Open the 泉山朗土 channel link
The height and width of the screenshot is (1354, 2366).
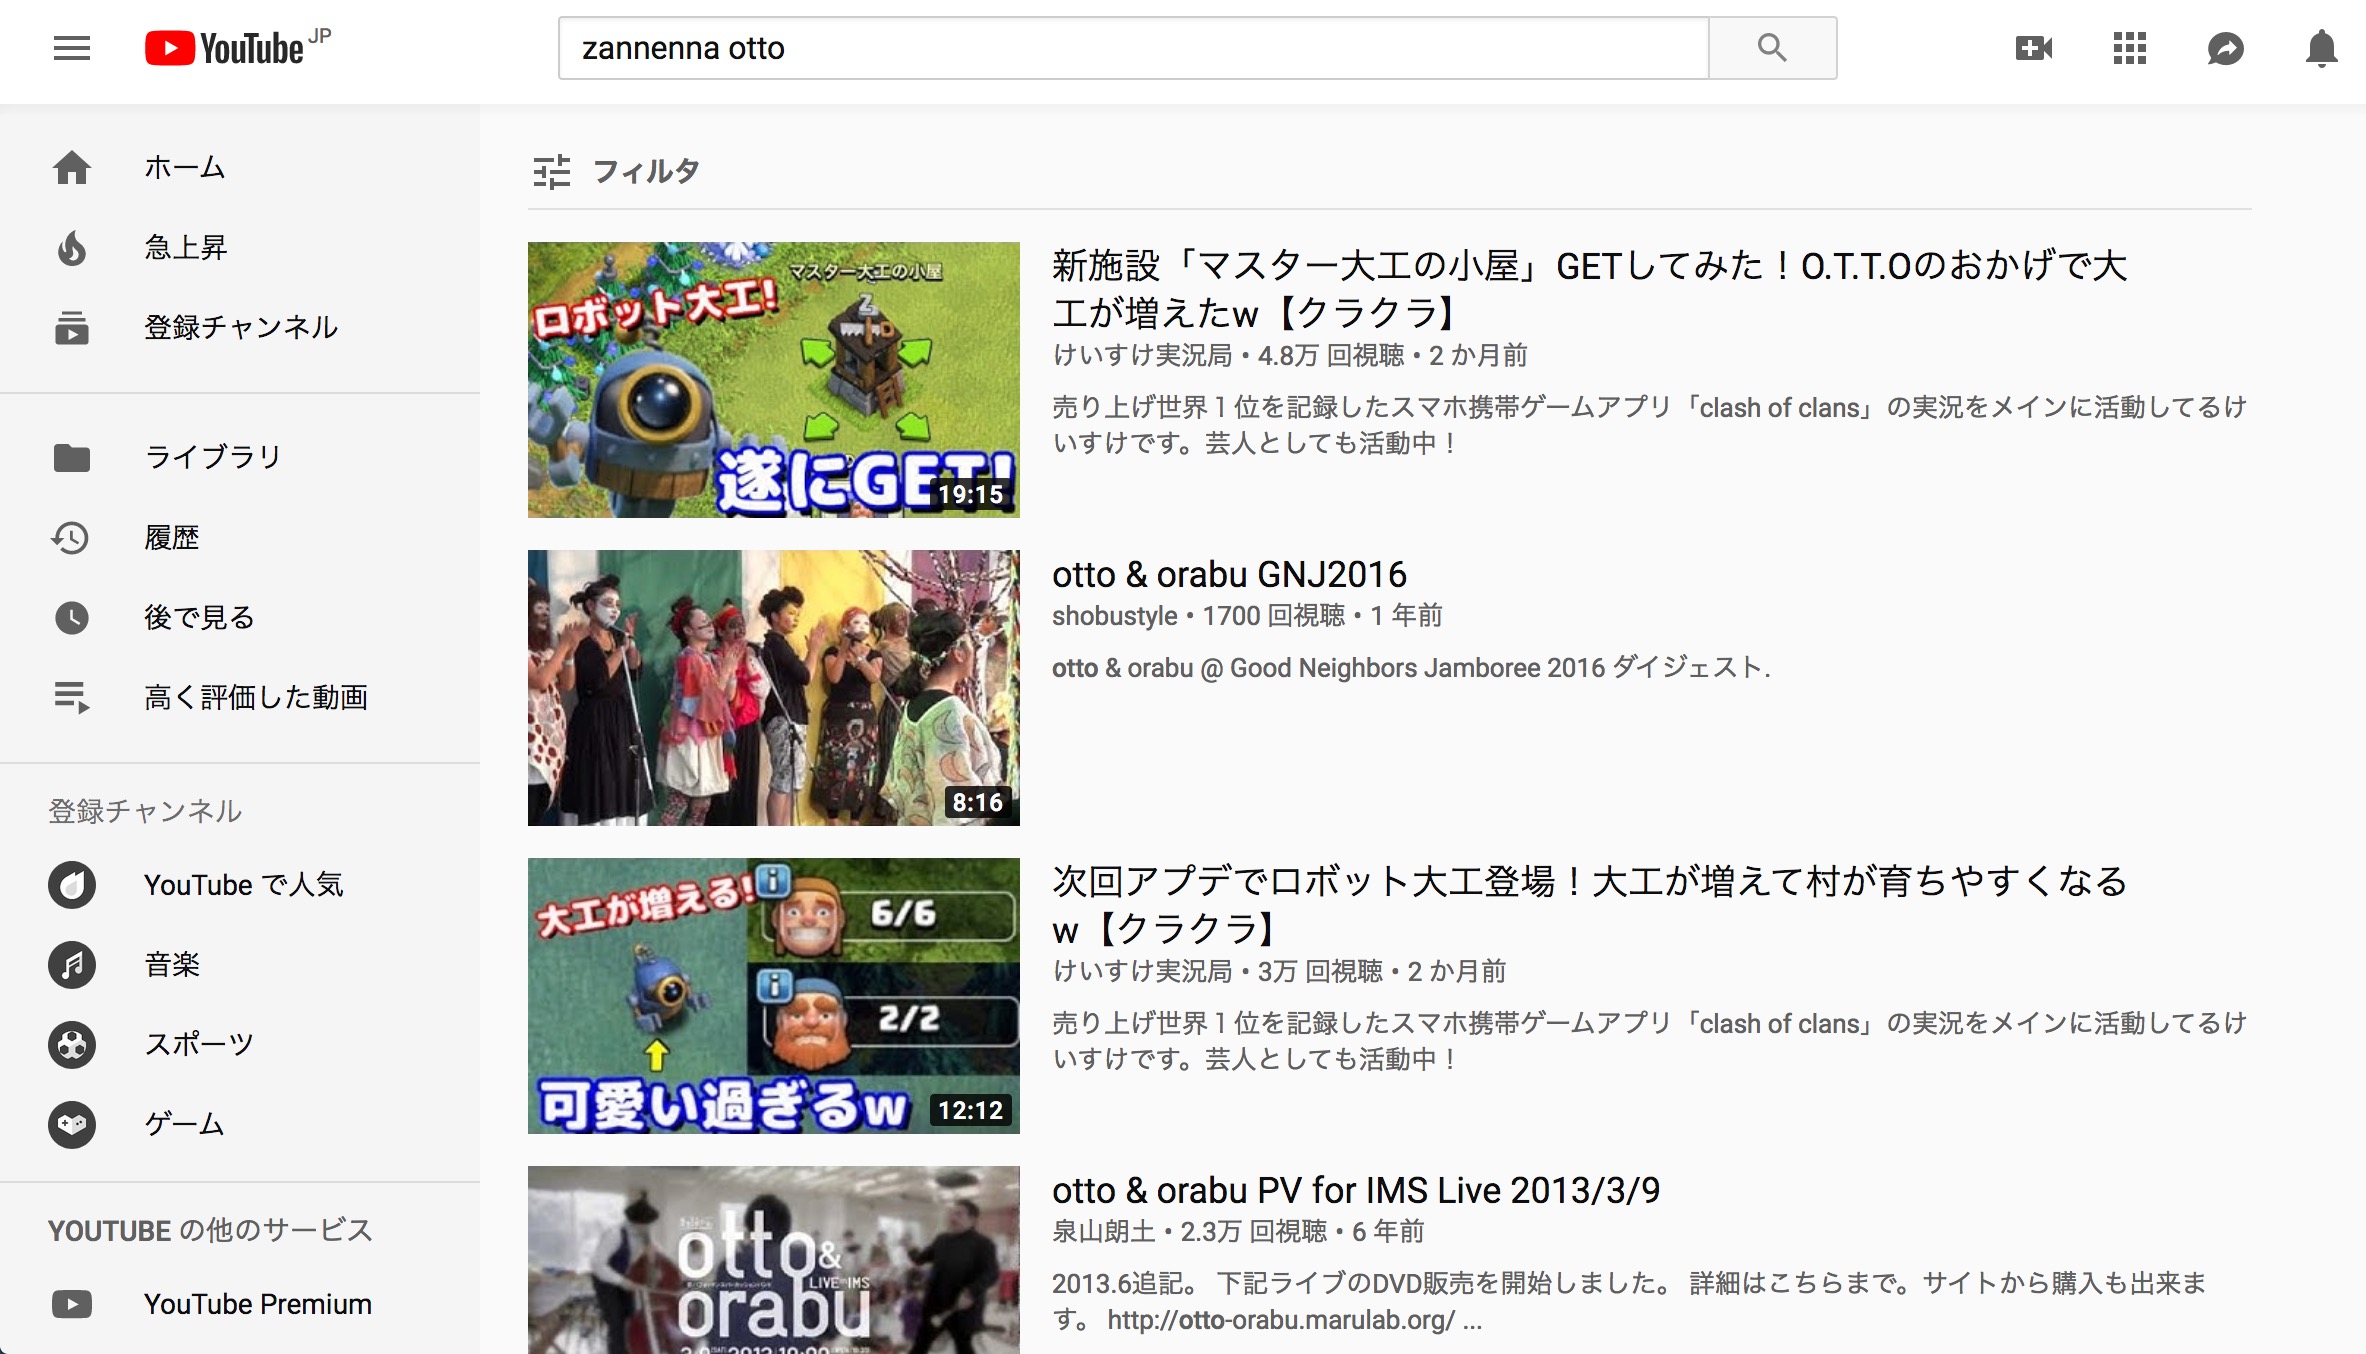[x=1103, y=1232]
